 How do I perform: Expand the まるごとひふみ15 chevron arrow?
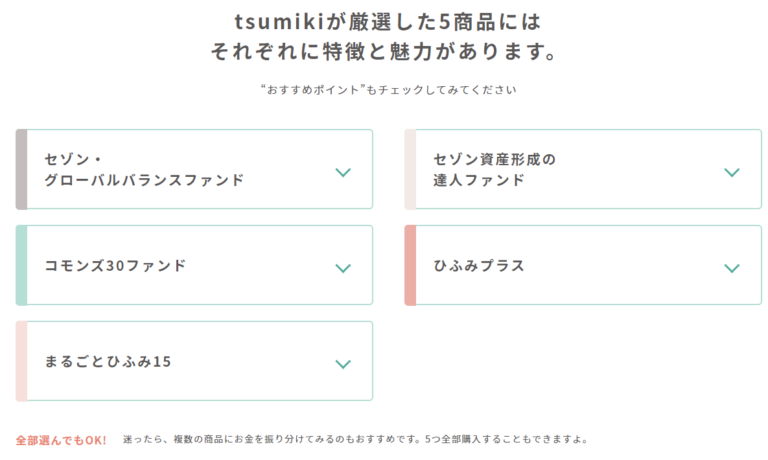coord(343,364)
